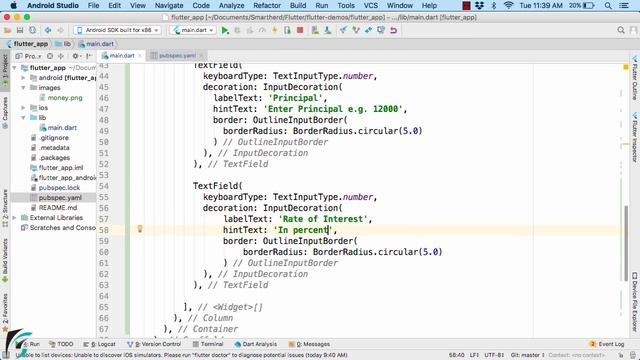
Task: Open the Android SDK device selector dropdown
Action: pos(117,30)
